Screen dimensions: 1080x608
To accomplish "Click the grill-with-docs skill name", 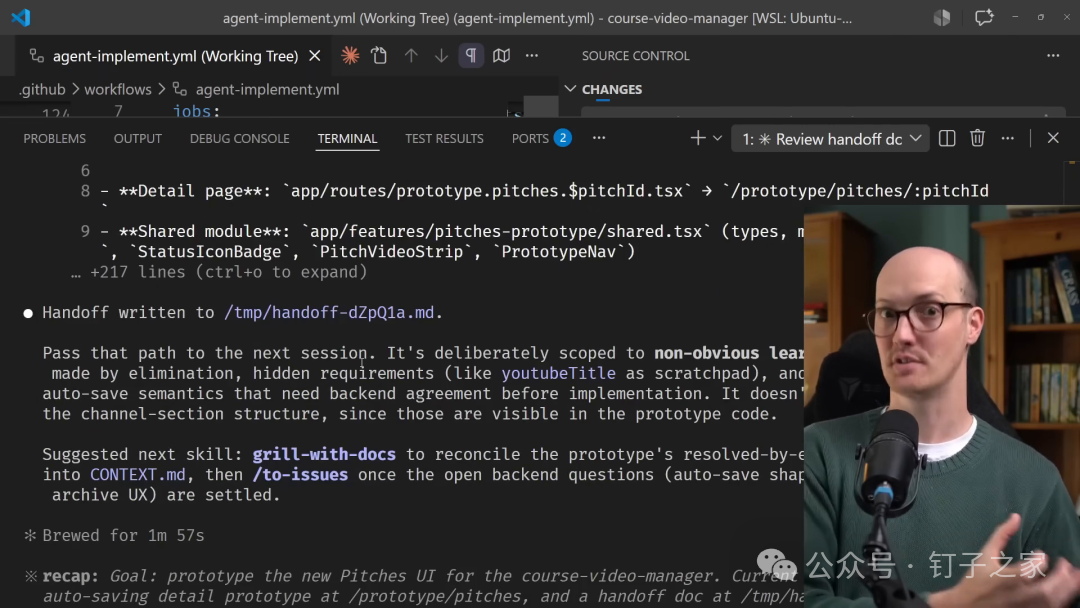I will pos(324,454).
